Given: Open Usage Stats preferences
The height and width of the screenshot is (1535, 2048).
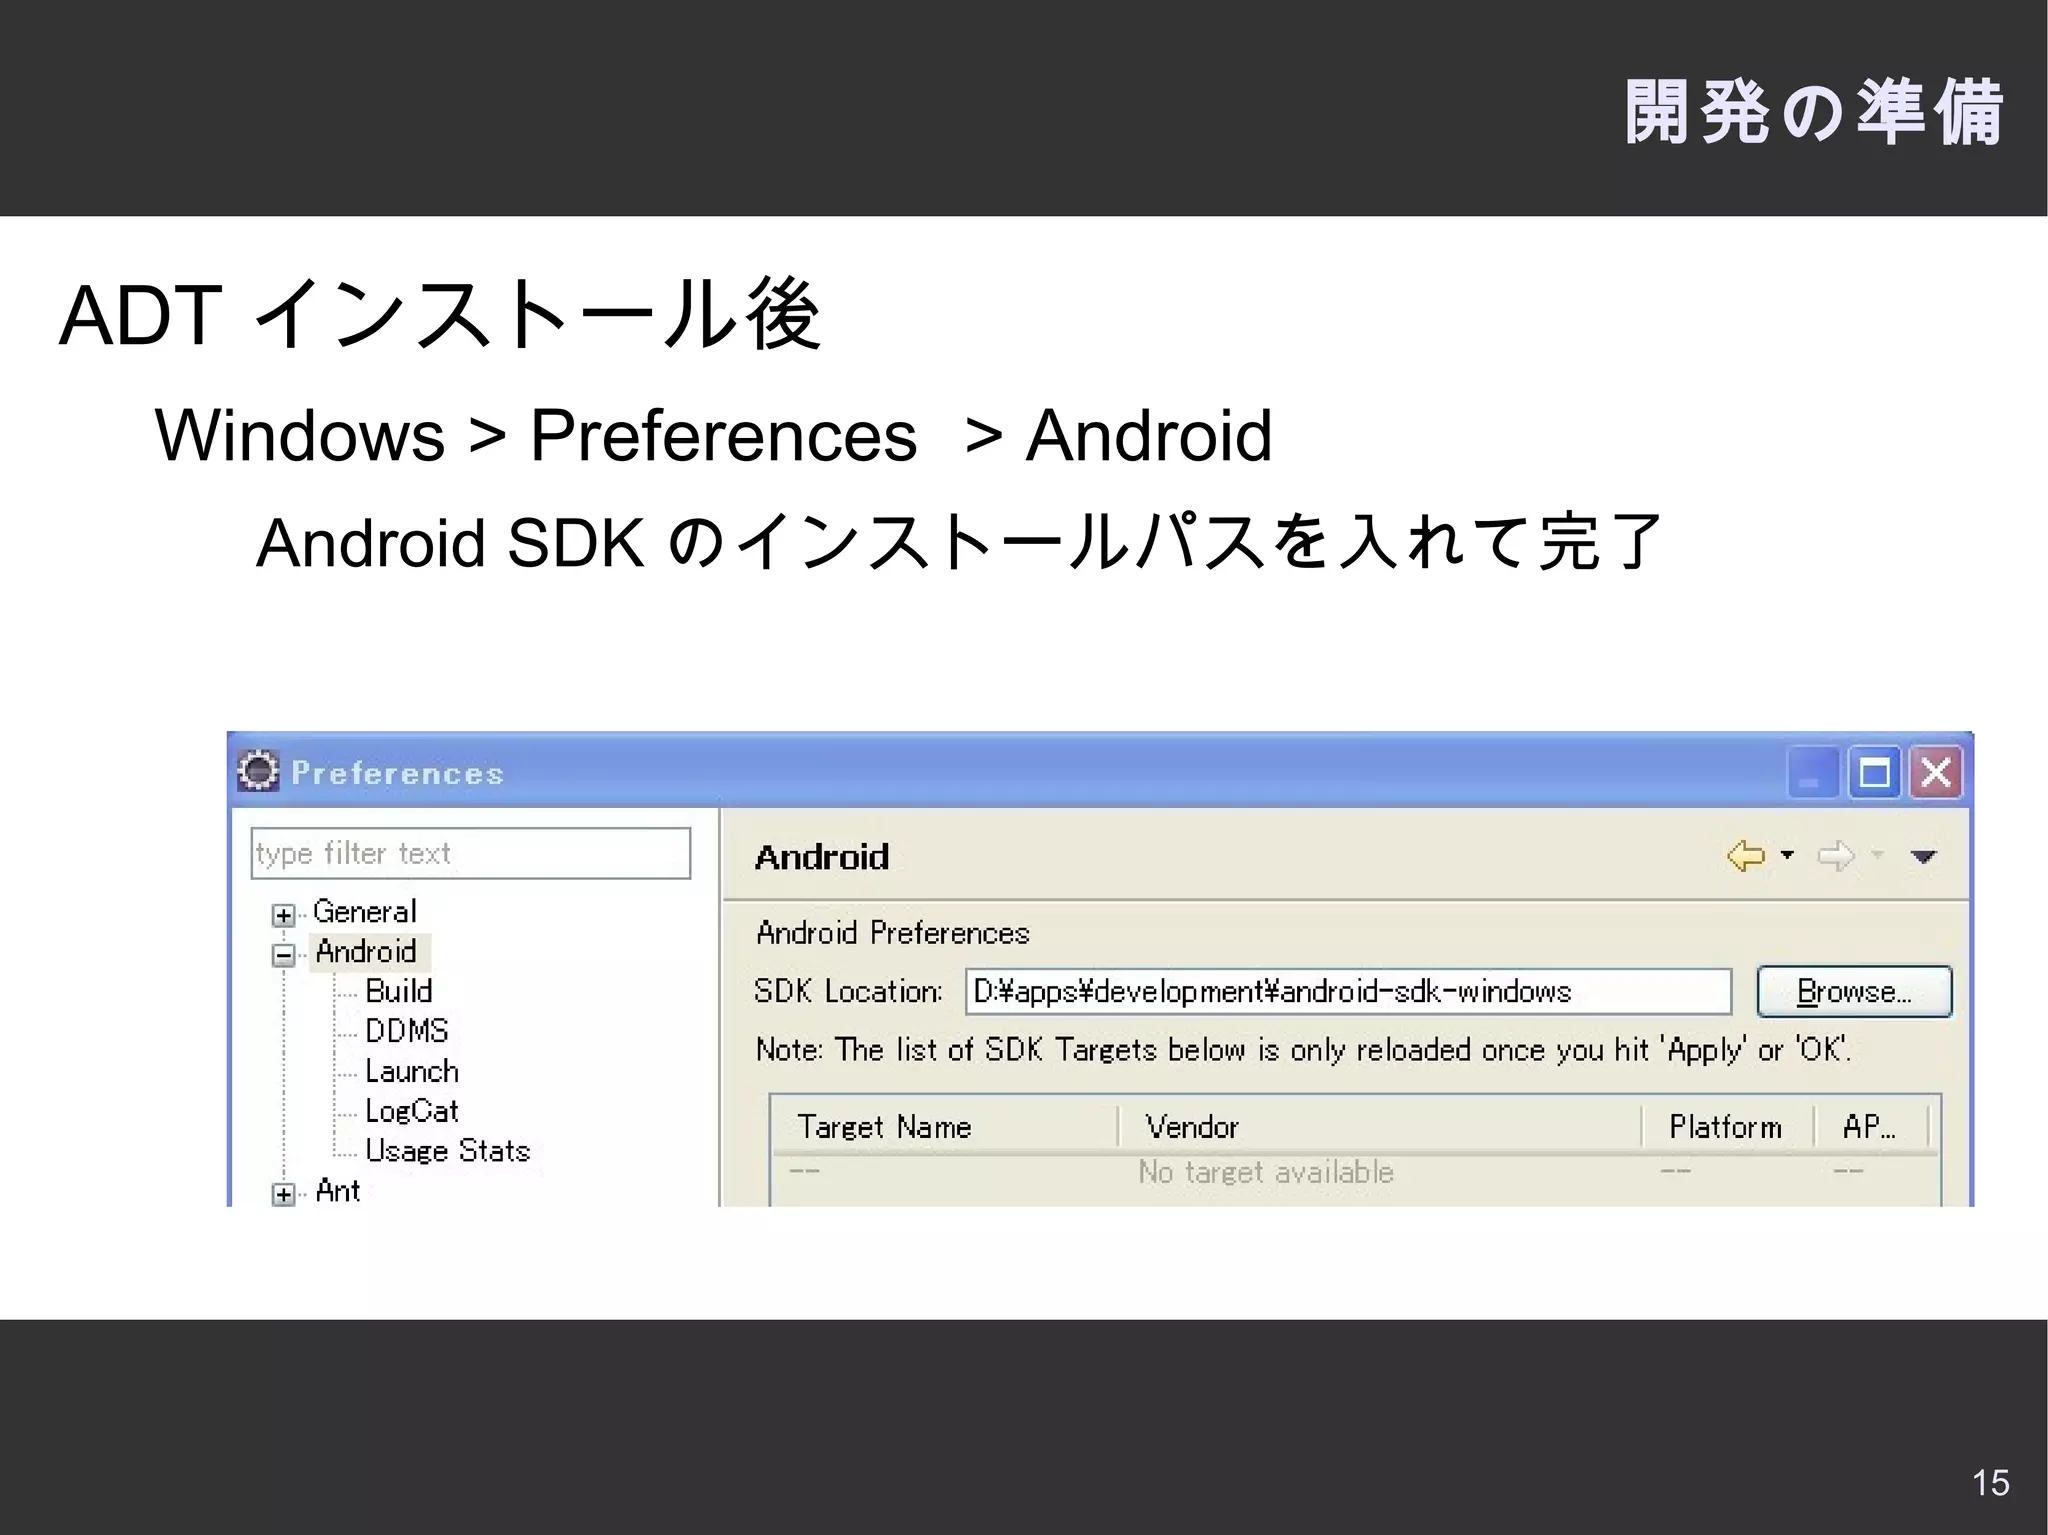Looking at the screenshot, I should (x=446, y=1151).
